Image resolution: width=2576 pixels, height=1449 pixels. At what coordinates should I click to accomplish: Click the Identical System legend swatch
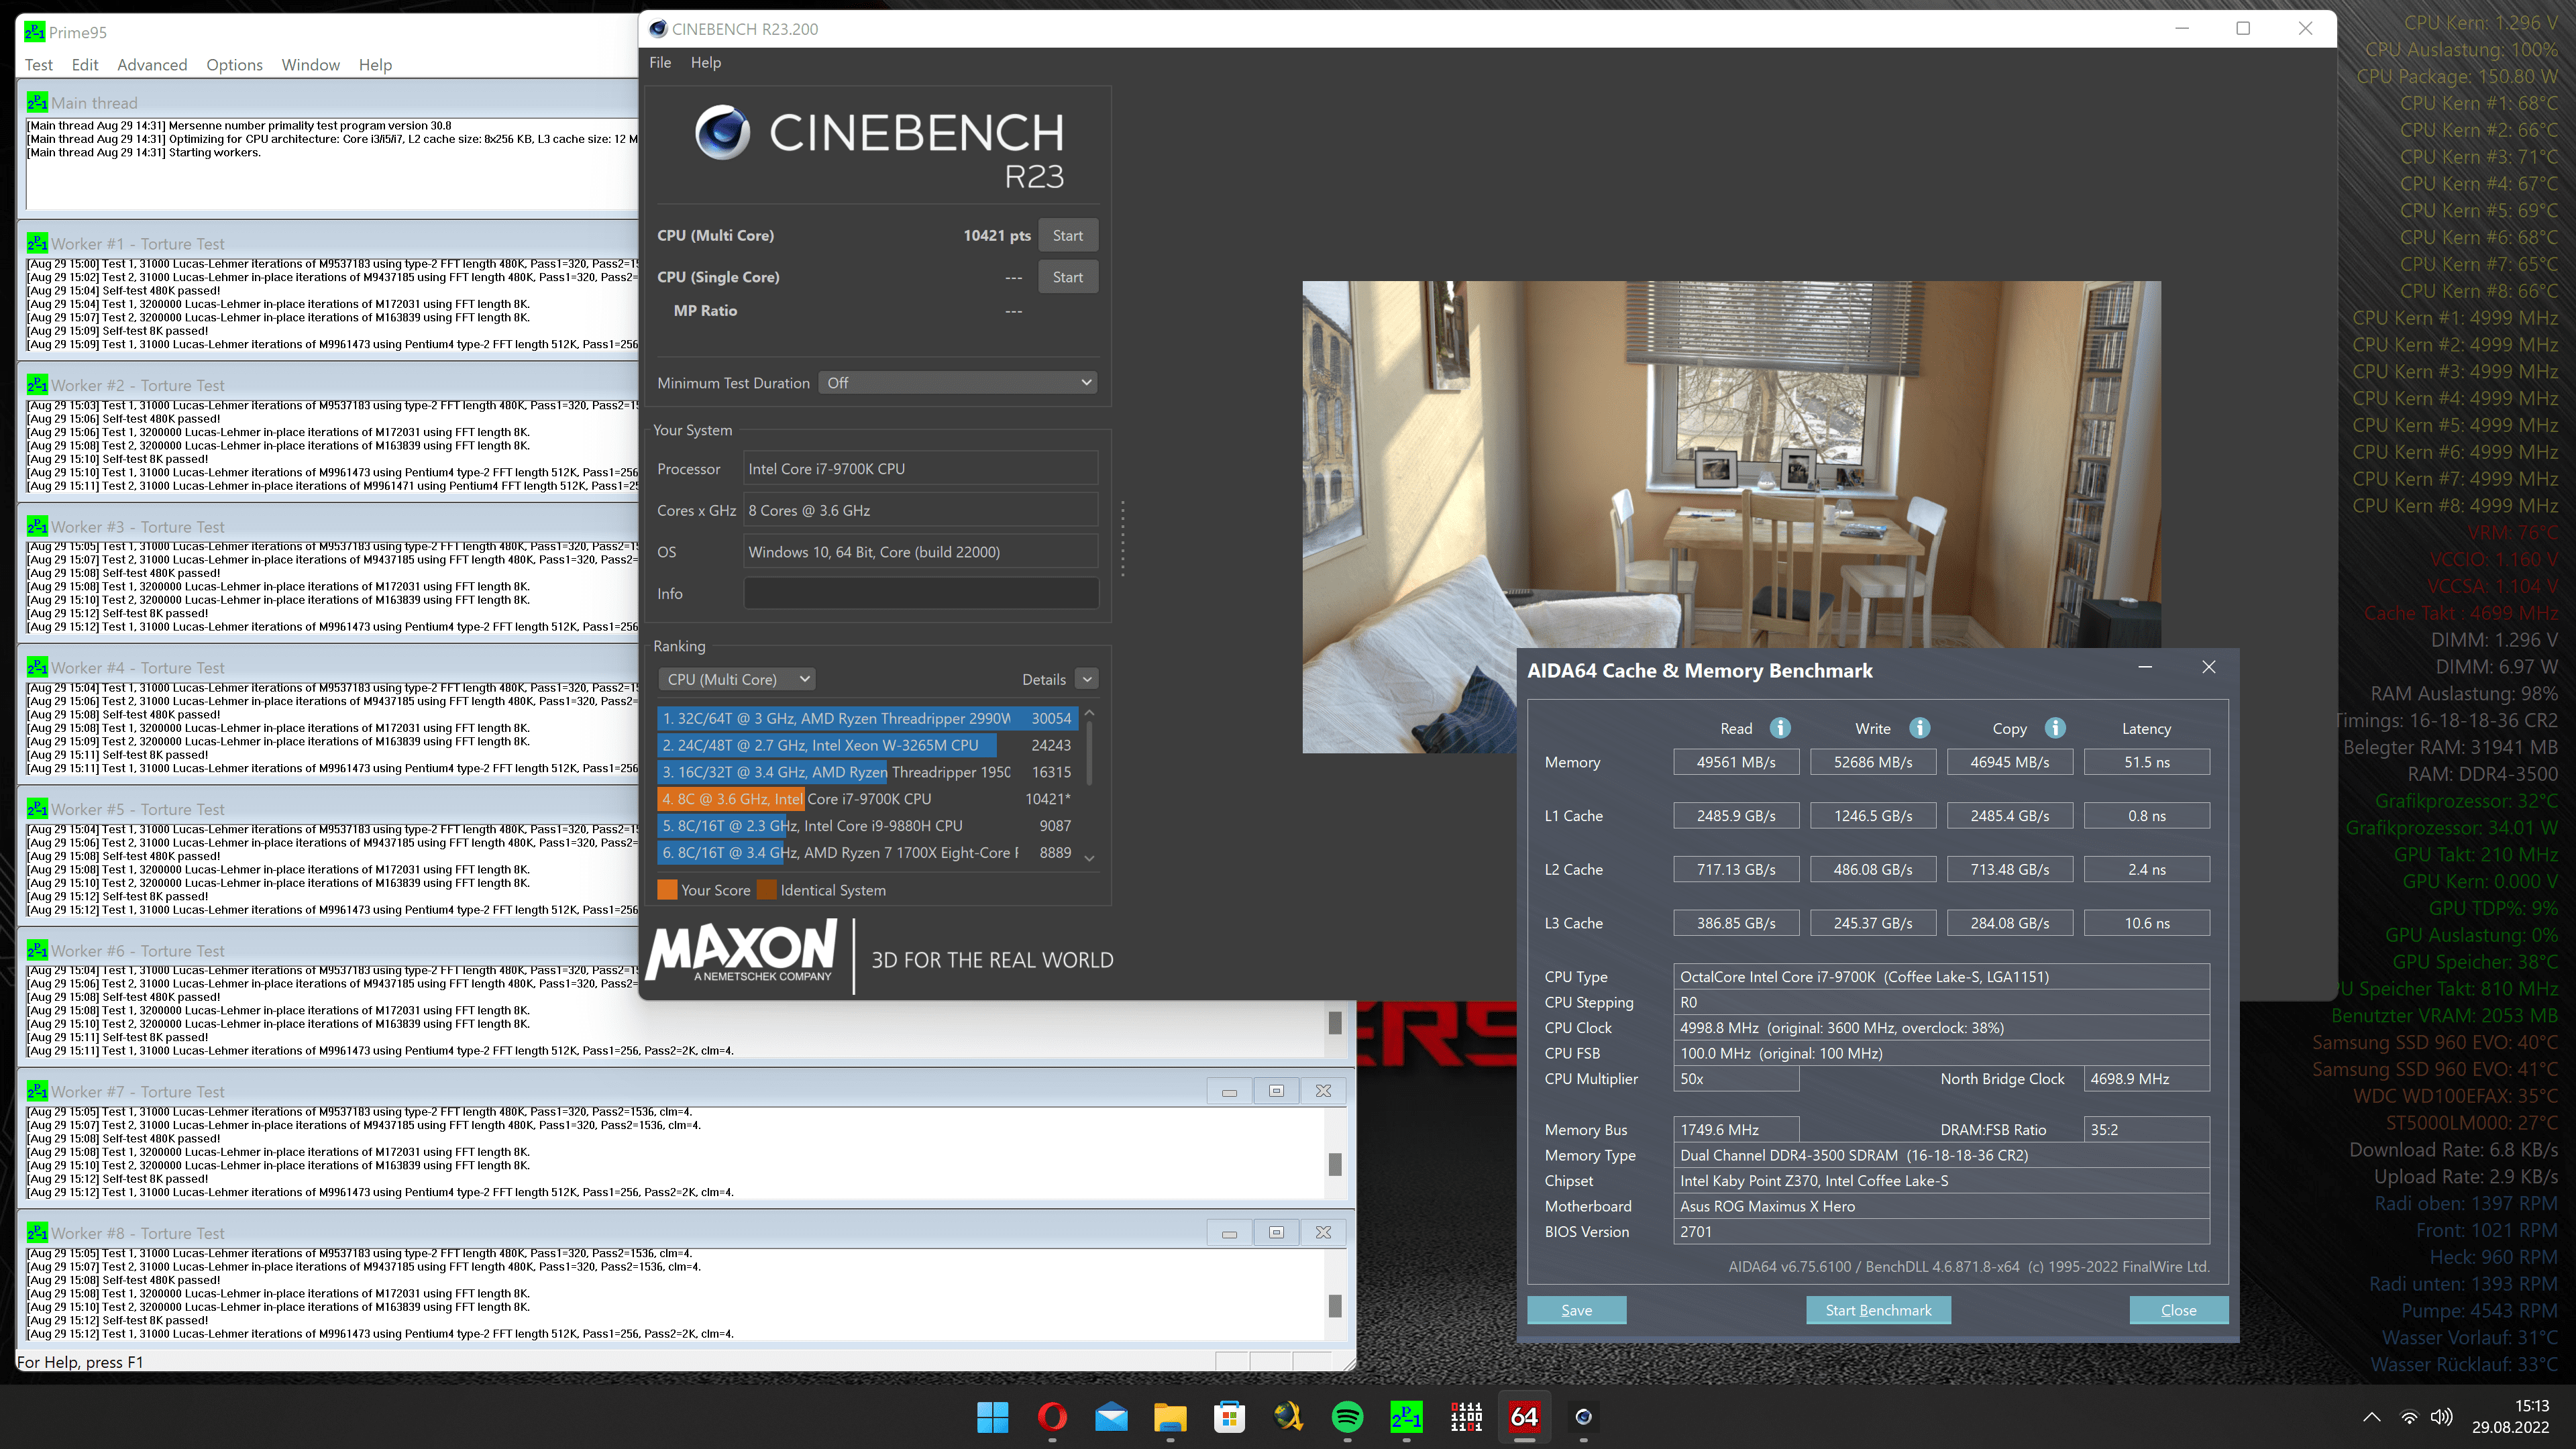767,890
